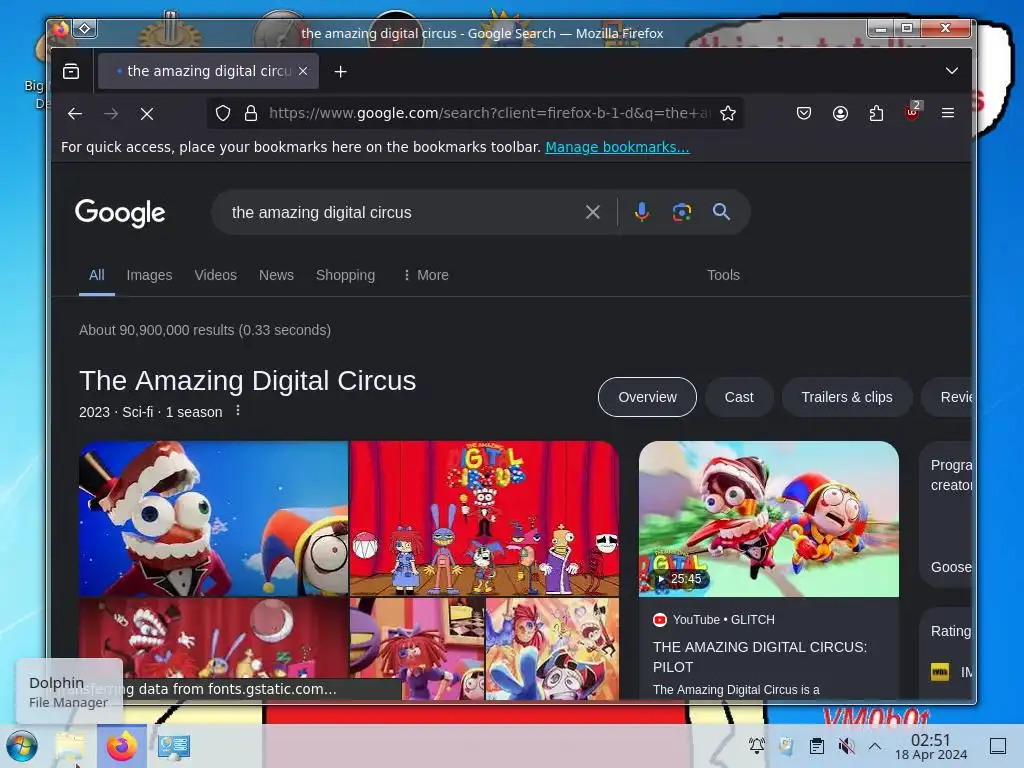Unmute audio via tray volume icon

846,746
